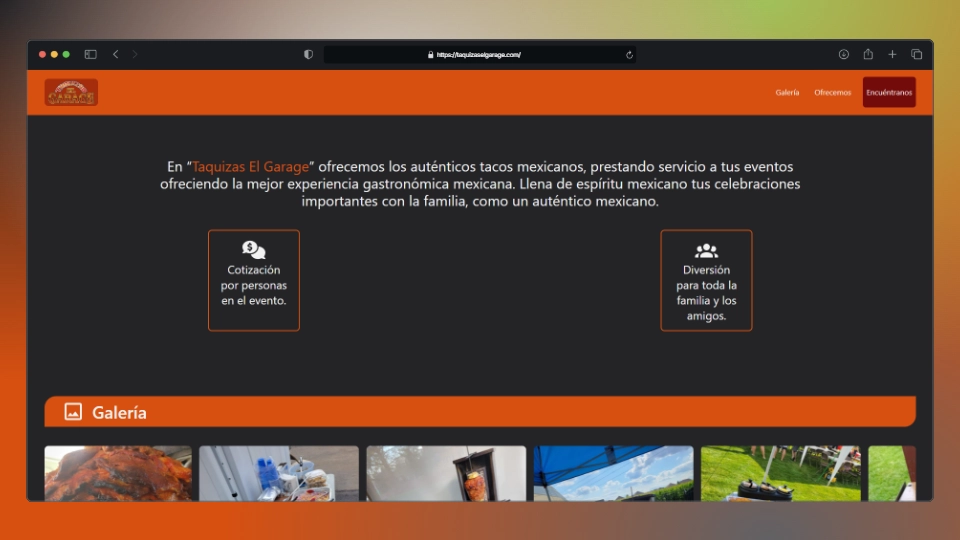Click the Taquizas El Garage orange text
The width and height of the screenshot is (960, 540).
[250, 167]
